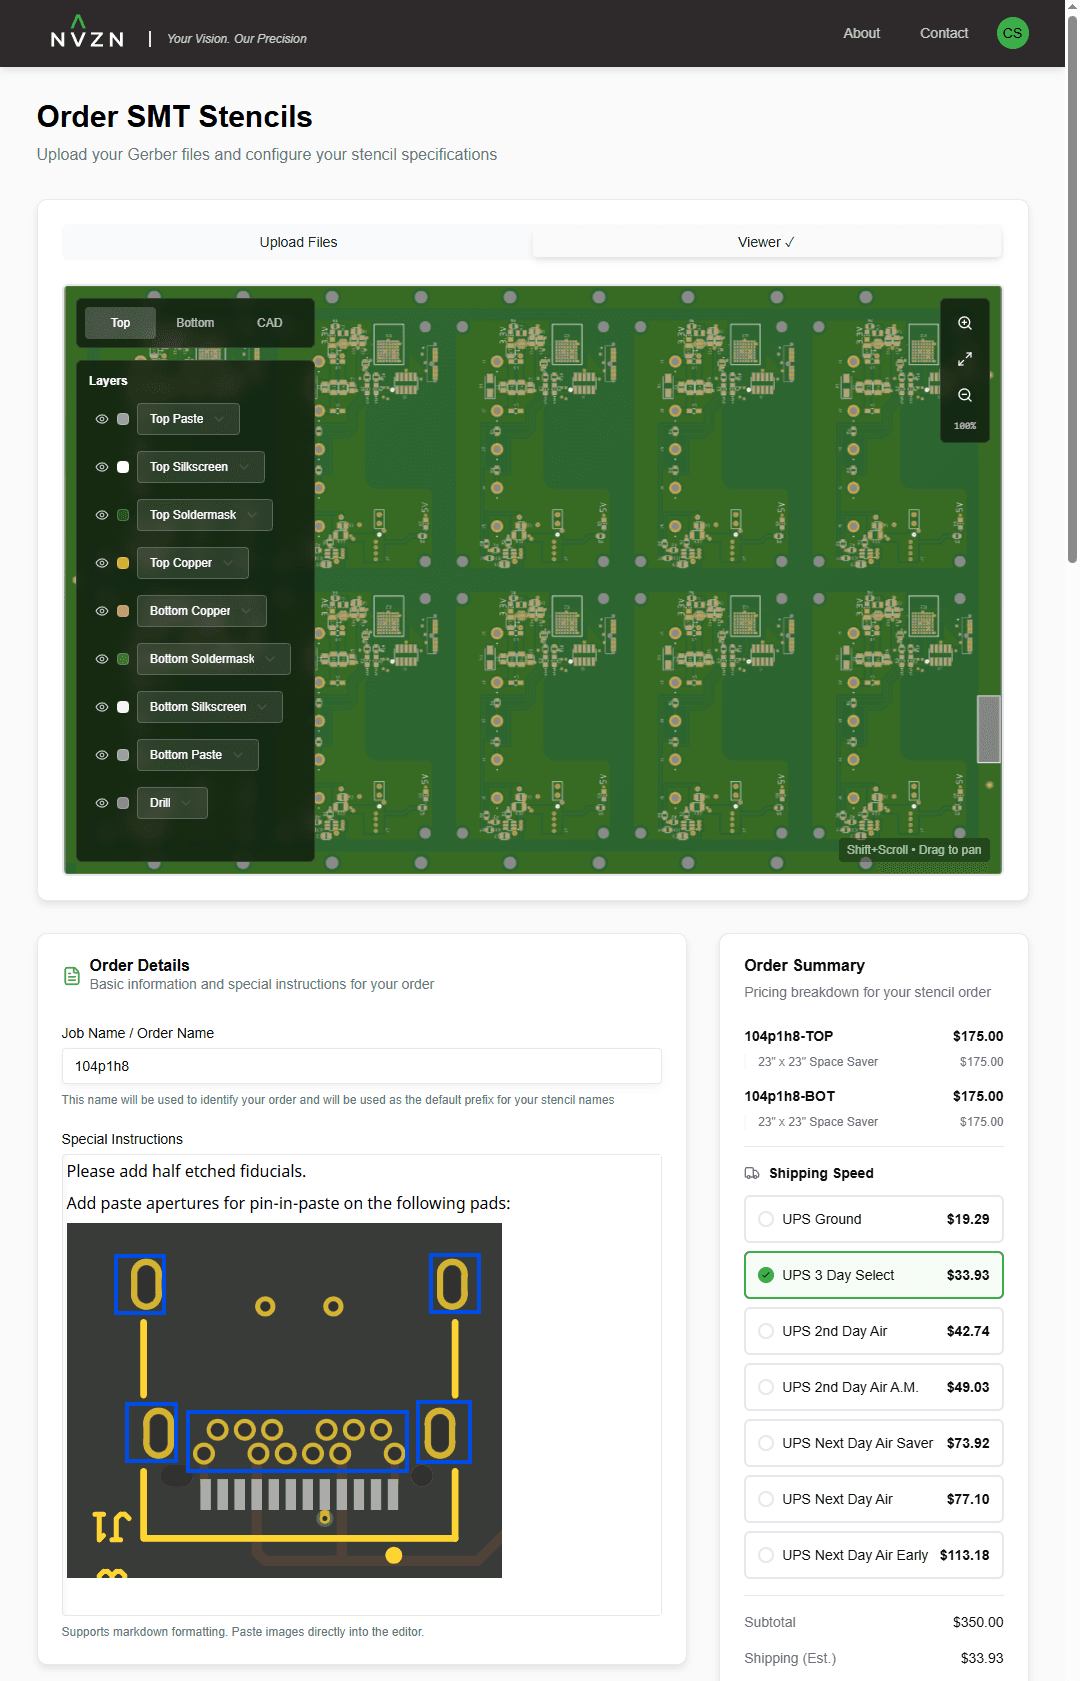Hide the Bottom Copper layer
Viewport: 1080px width, 1681px height.
(102, 611)
